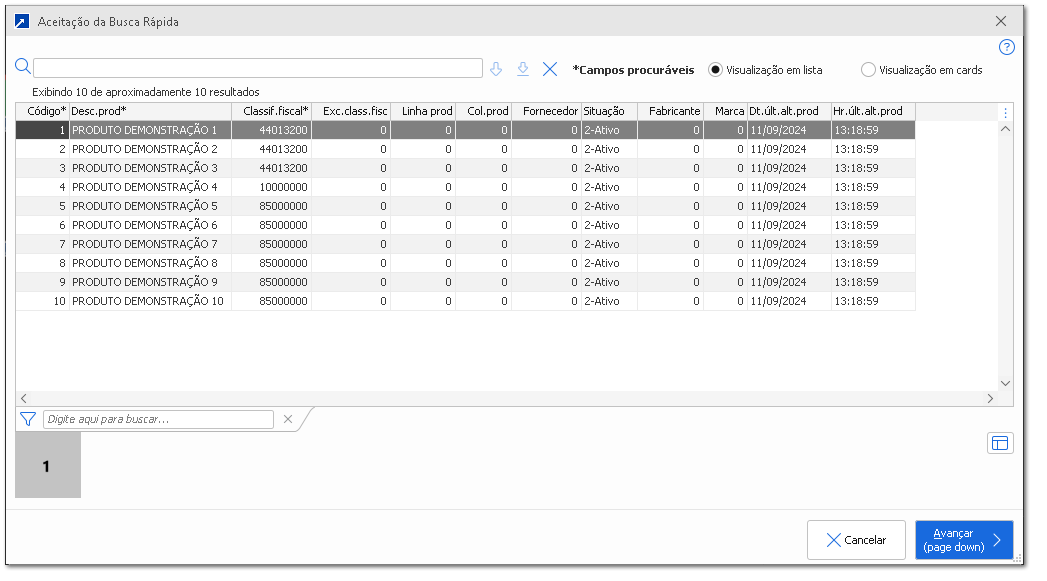The height and width of the screenshot is (581, 1047).
Task: Click the horizontal scrollbar left arrow
Action: [x=23, y=399]
